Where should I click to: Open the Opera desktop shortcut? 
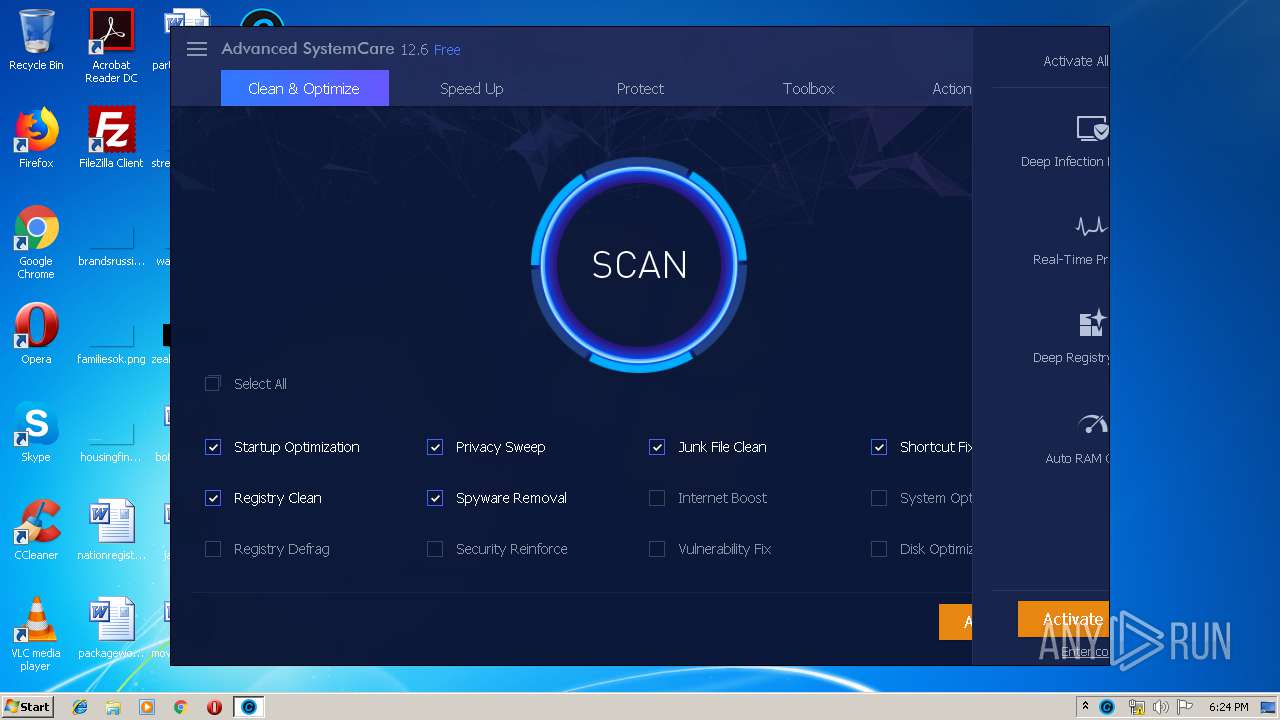36,334
